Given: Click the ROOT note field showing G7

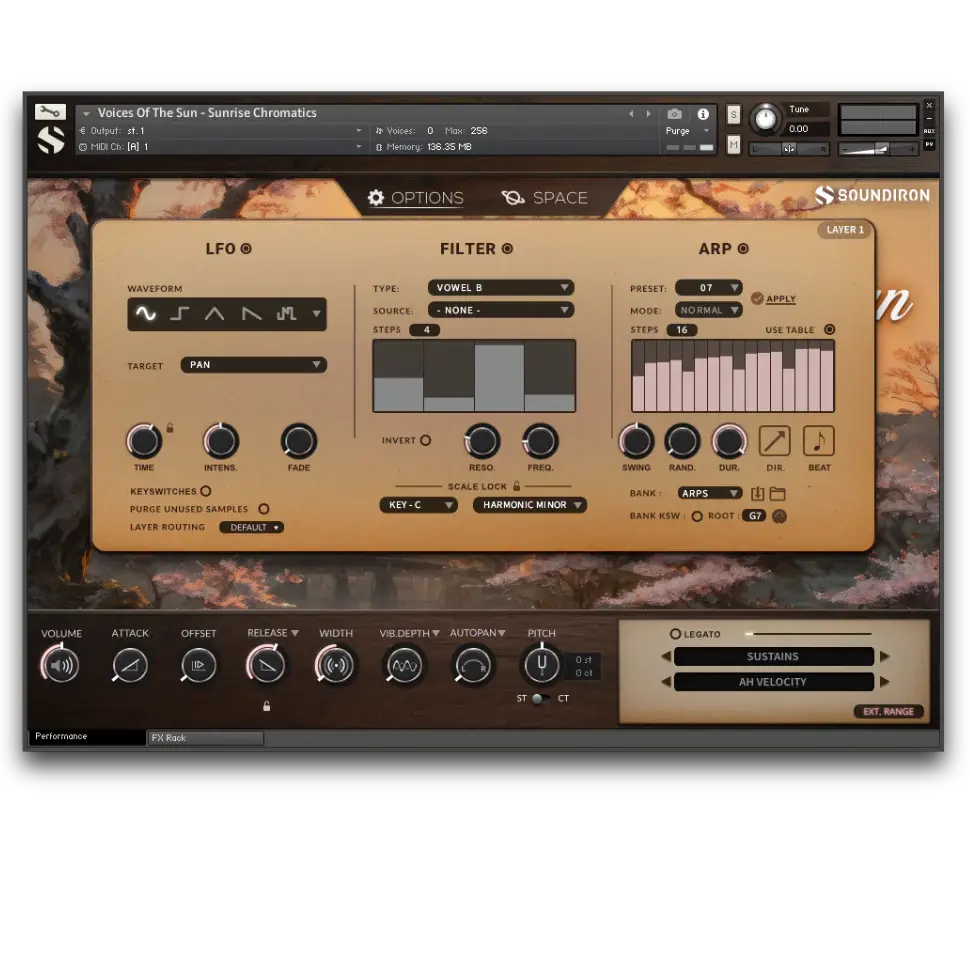Looking at the screenshot, I should click(755, 516).
